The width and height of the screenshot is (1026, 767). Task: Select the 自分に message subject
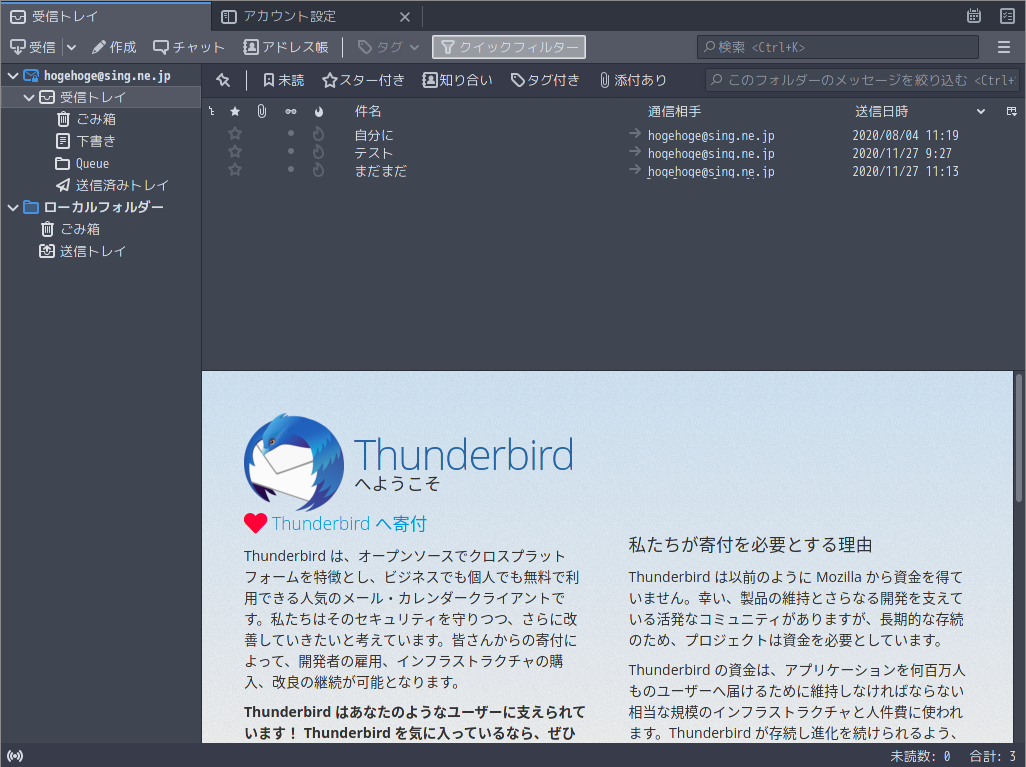click(374, 135)
